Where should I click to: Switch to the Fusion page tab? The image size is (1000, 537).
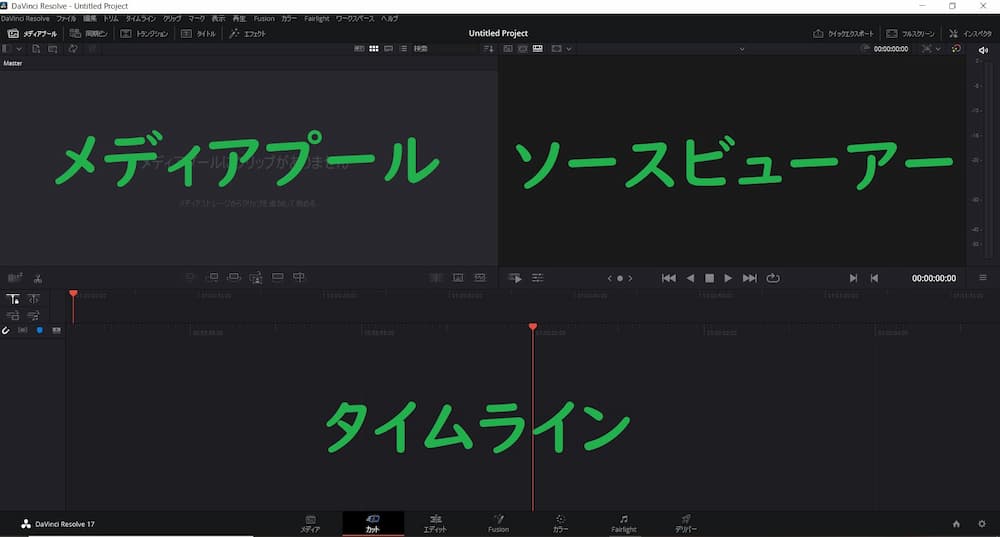pos(498,524)
